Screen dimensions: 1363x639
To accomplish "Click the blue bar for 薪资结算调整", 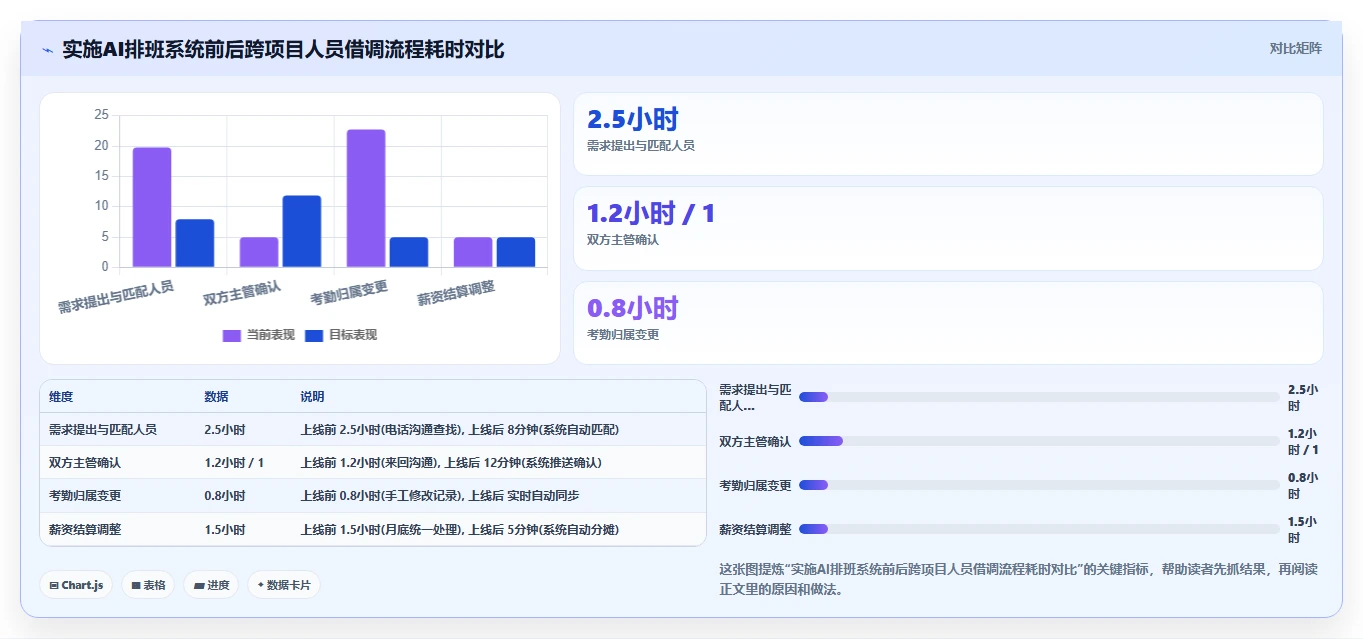I will tap(516, 252).
